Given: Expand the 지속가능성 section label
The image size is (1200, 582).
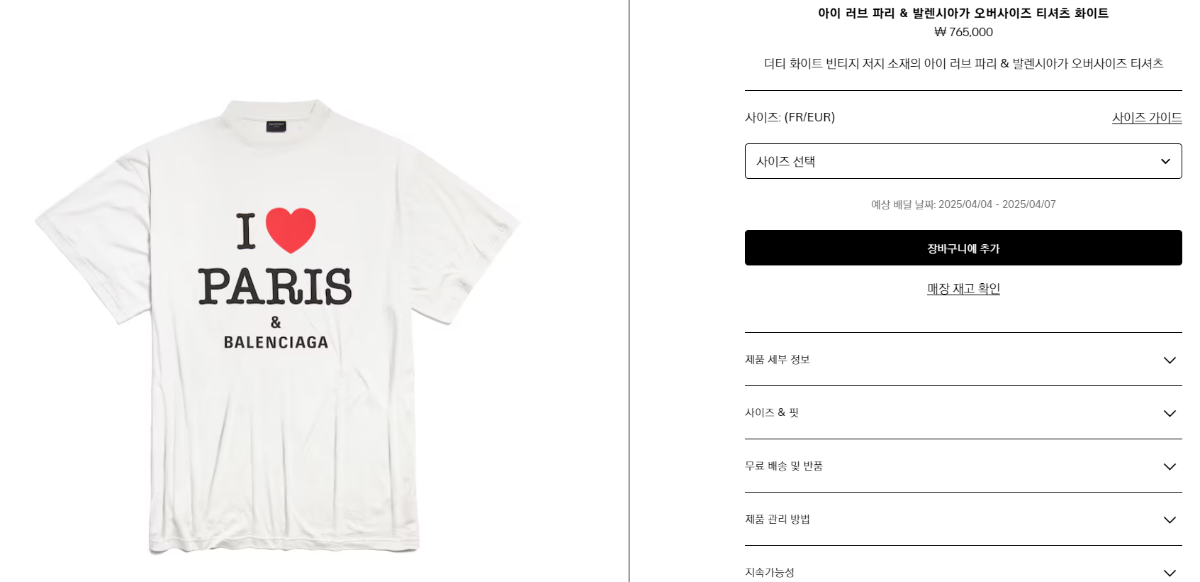Looking at the screenshot, I should tap(769, 573).
